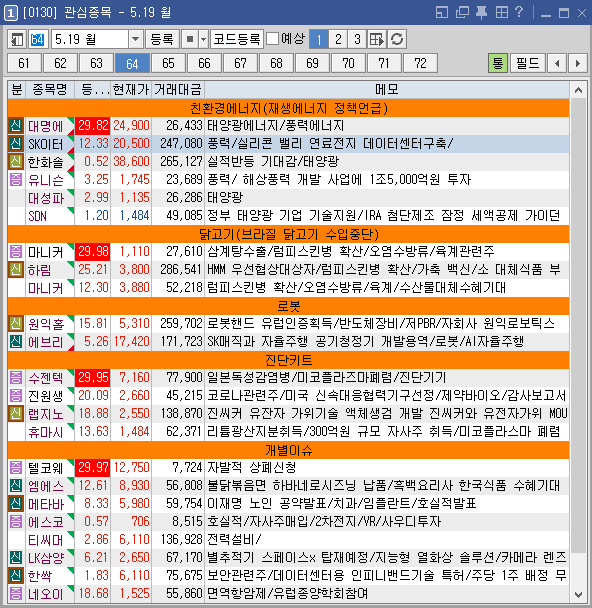Click the 메모 column header

coord(387,90)
